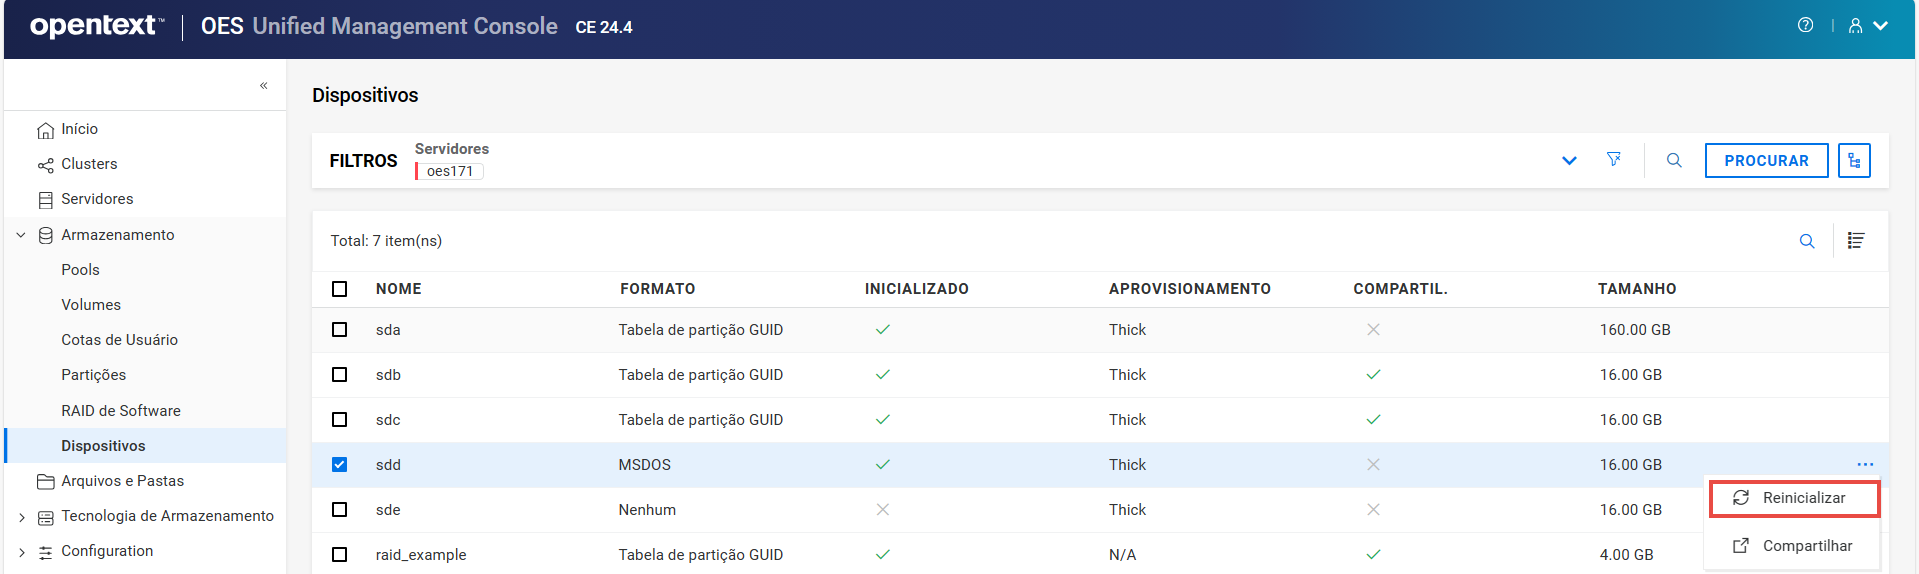This screenshot has height=574, width=1919.
Task: Open the help question mark icon
Action: coord(1805,26)
